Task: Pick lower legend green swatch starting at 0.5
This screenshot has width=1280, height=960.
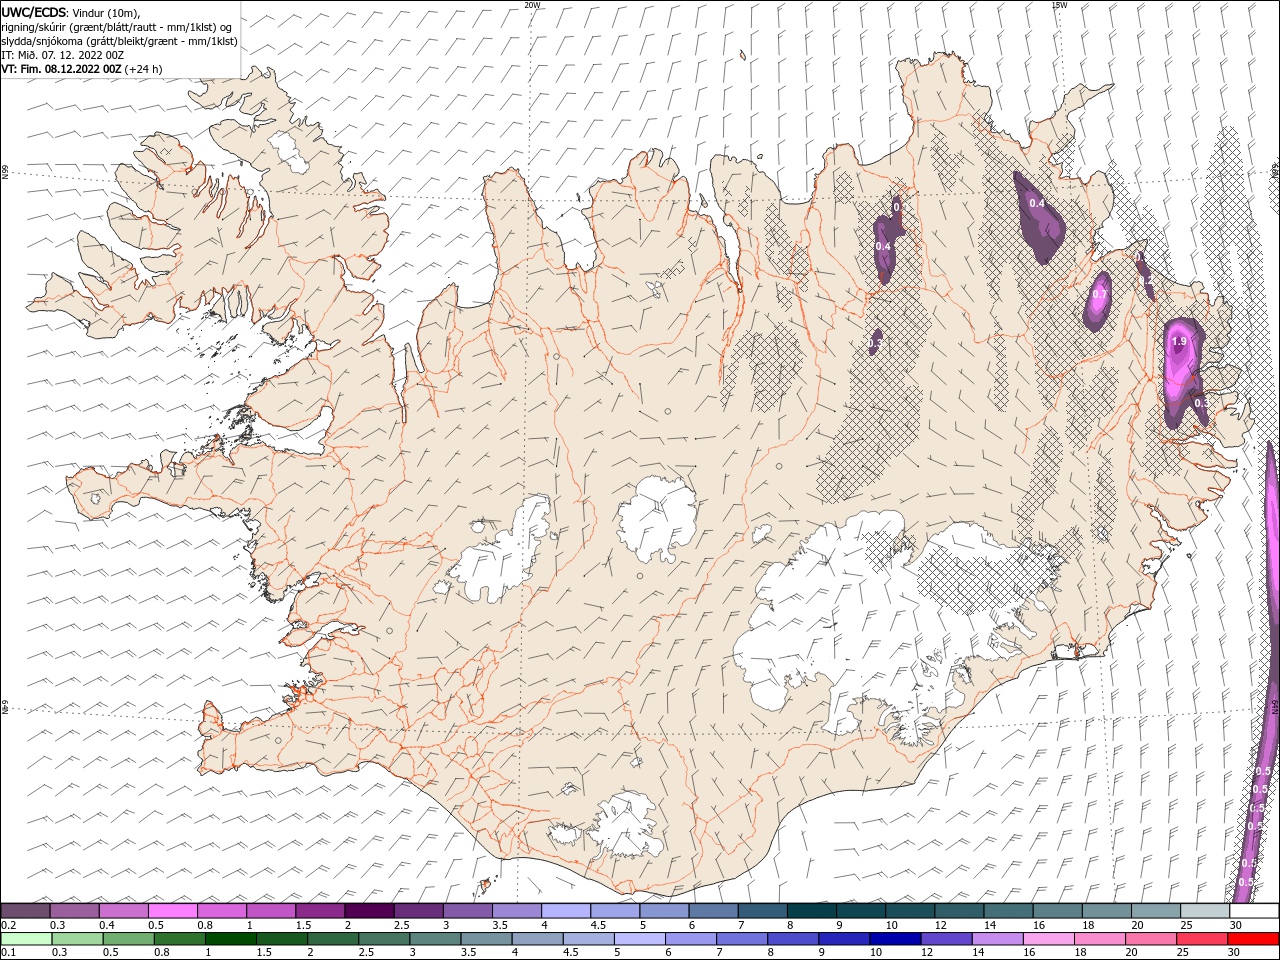Action: point(128,939)
